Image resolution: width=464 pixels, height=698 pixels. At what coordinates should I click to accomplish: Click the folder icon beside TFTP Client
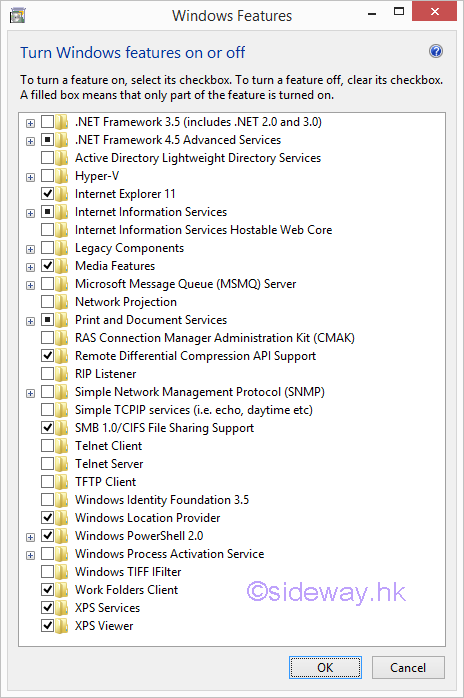(x=62, y=482)
